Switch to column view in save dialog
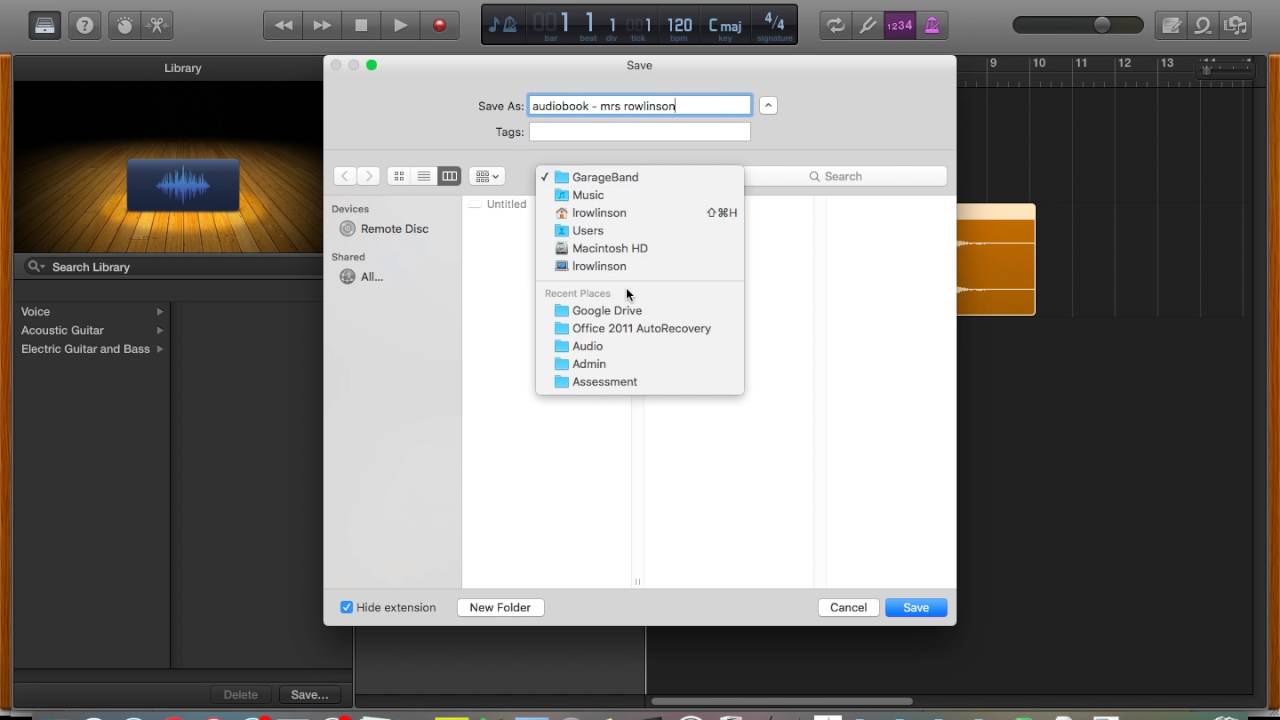Screen dimensions: 1280x720 (449, 176)
